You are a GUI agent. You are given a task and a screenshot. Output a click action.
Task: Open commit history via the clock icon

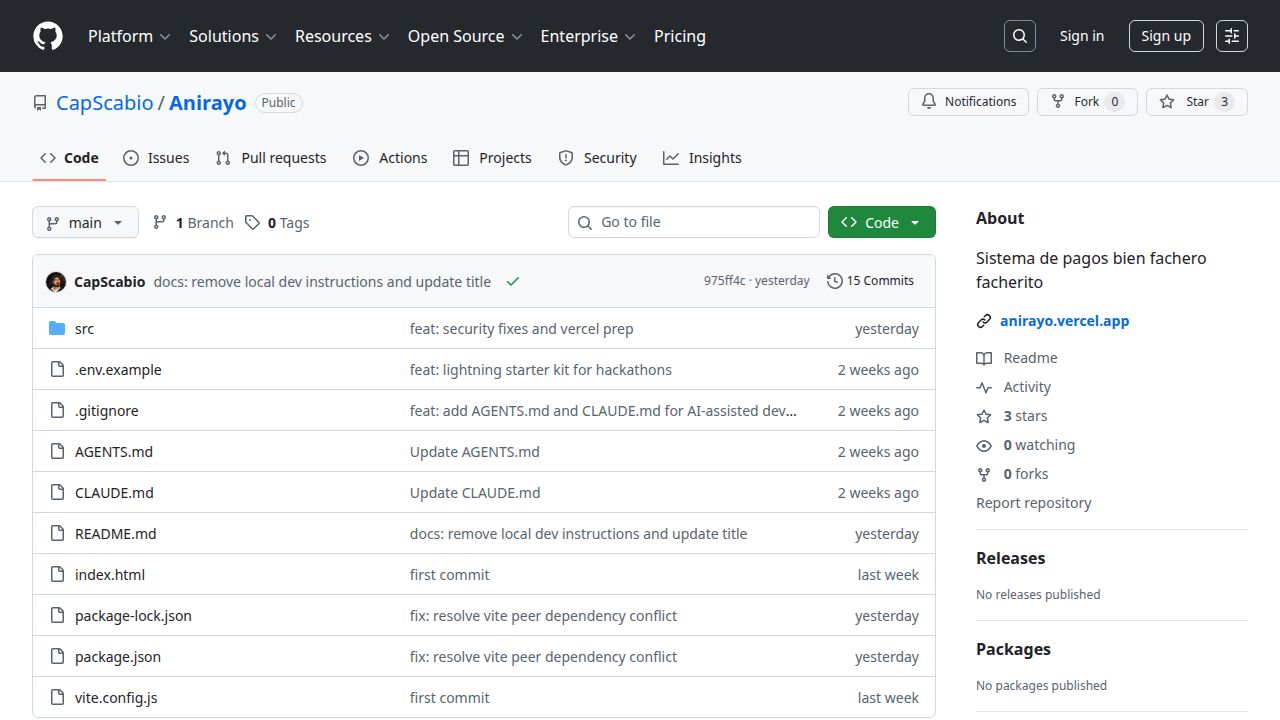click(x=835, y=281)
